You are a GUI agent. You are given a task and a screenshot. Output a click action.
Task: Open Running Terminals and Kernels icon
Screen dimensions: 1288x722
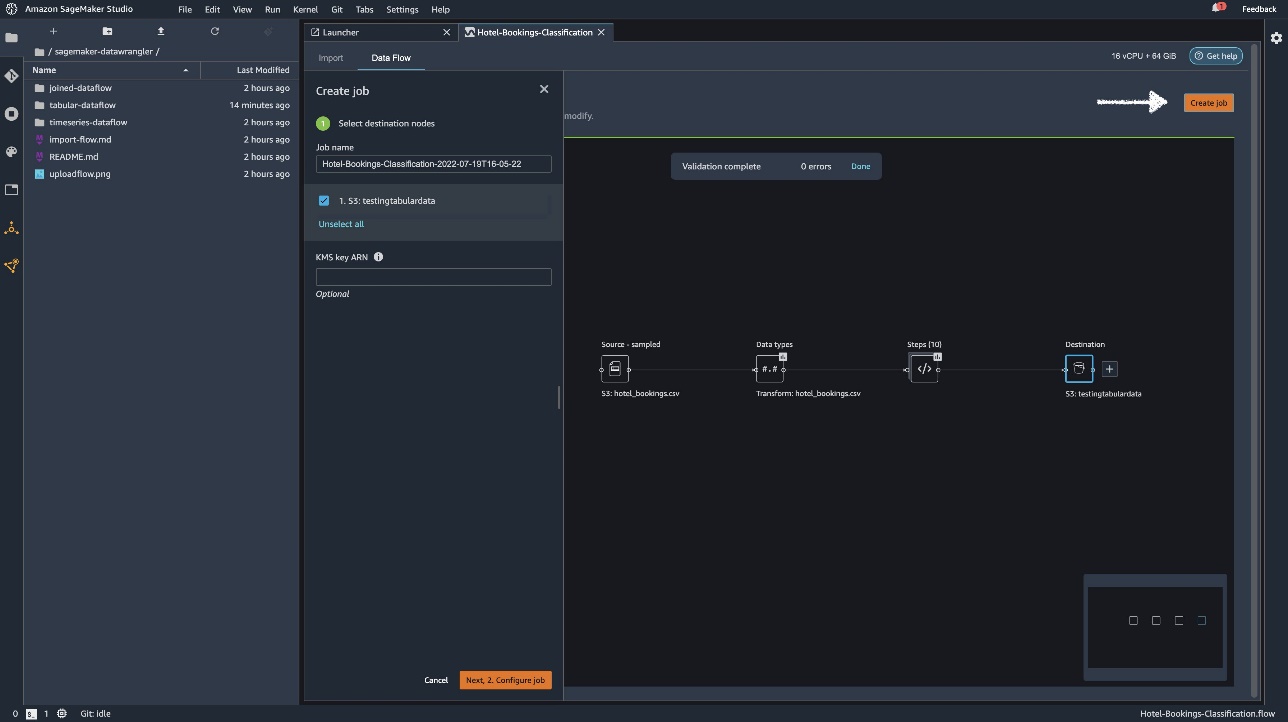point(11,114)
